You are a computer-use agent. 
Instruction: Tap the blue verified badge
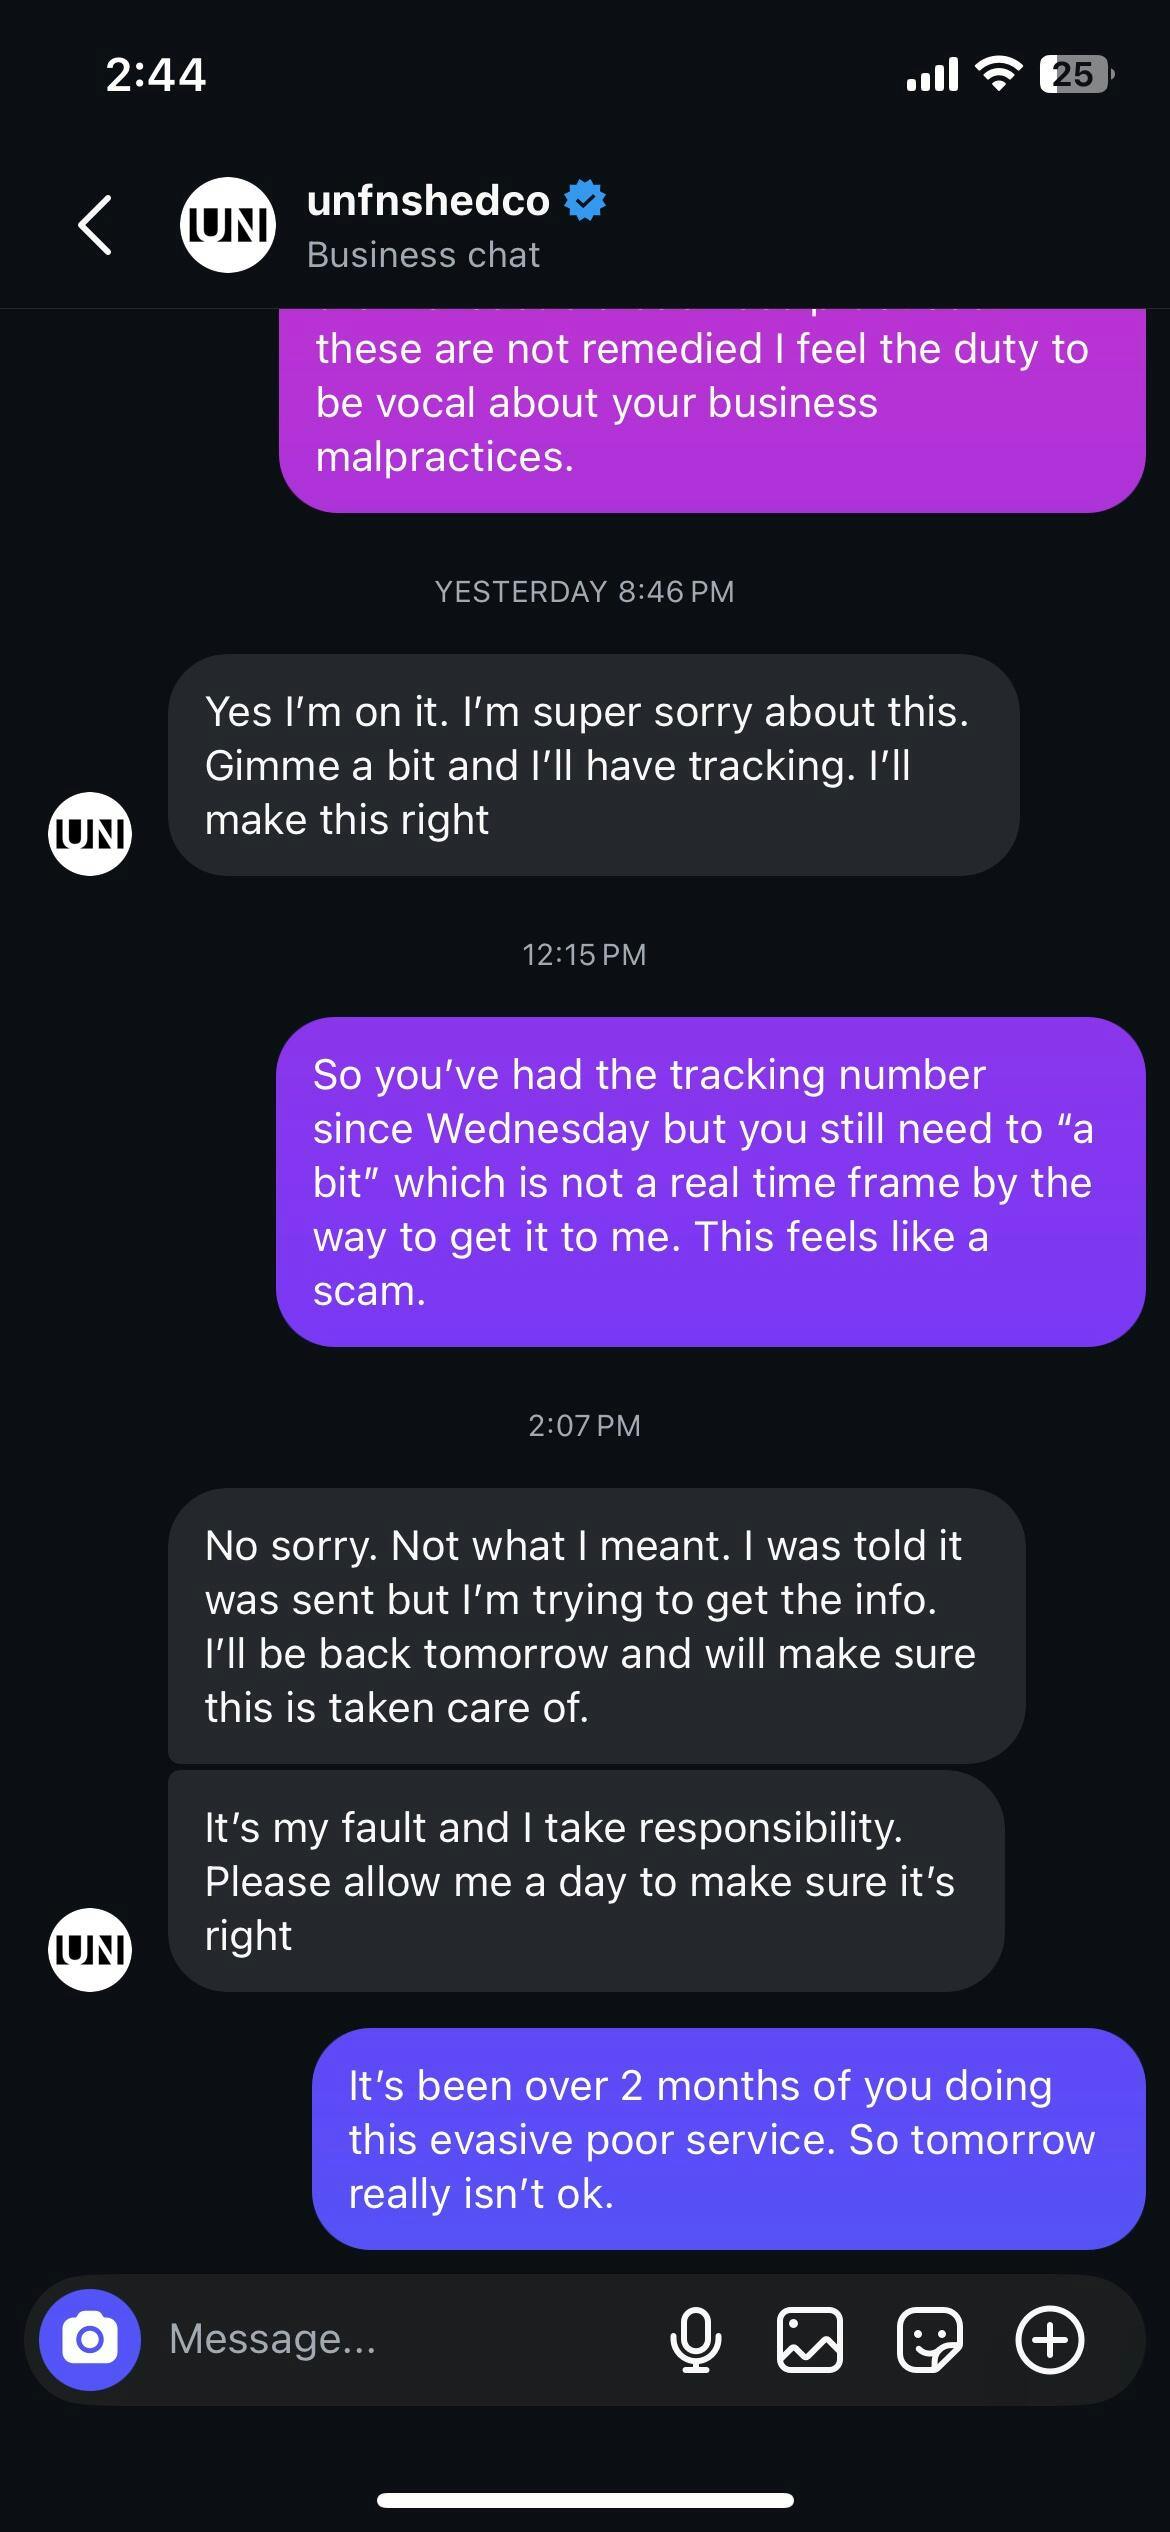(585, 200)
